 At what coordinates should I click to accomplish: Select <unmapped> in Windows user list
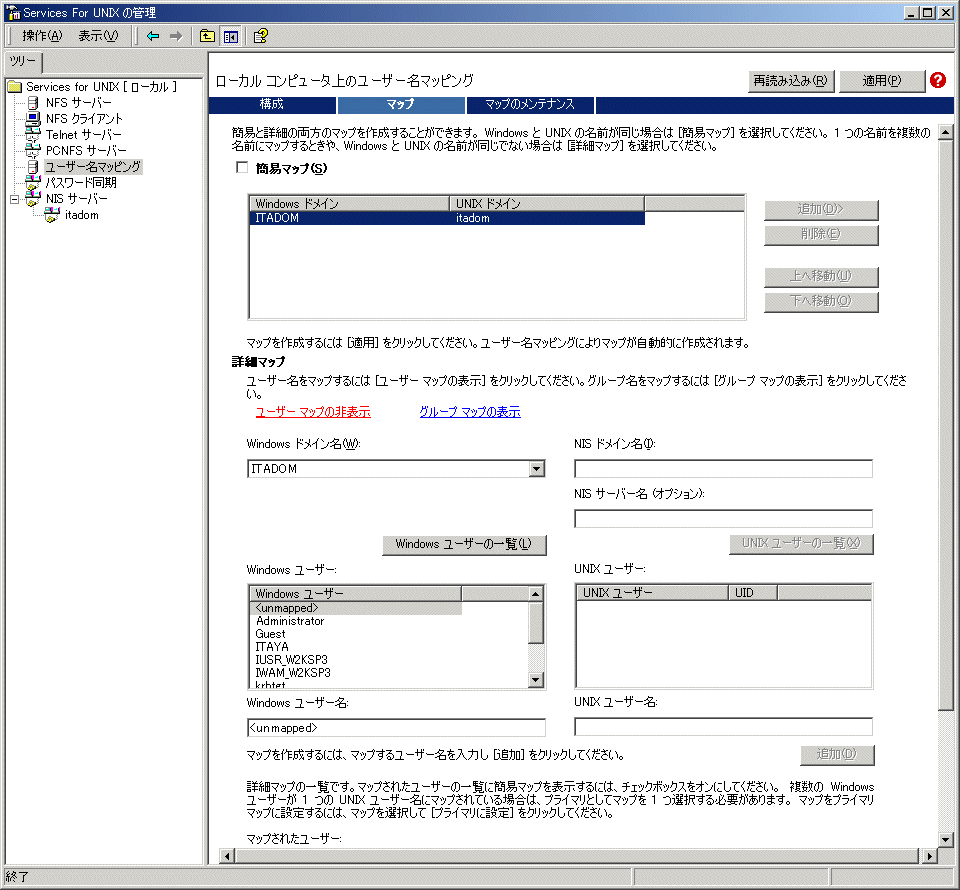tap(355, 608)
